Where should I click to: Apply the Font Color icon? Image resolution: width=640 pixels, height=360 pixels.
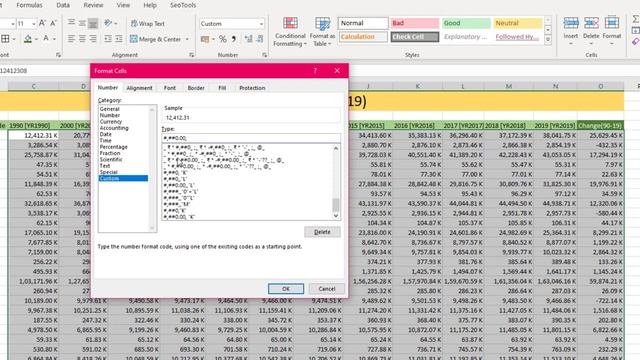(x=46, y=39)
